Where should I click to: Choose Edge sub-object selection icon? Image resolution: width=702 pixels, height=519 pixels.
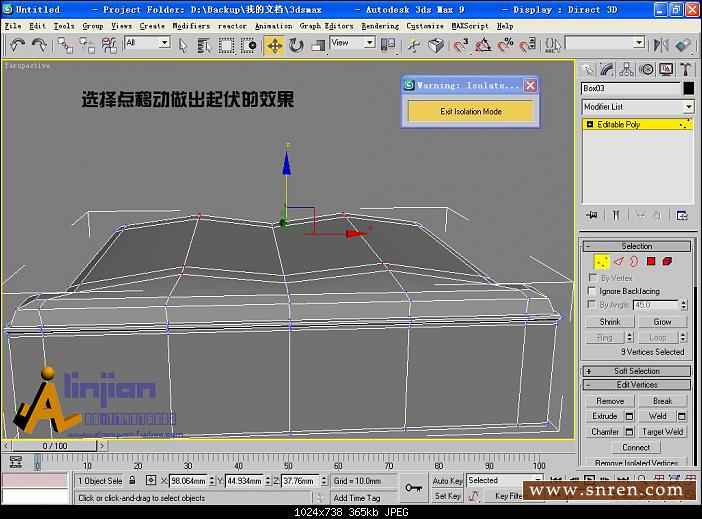pos(618,261)
